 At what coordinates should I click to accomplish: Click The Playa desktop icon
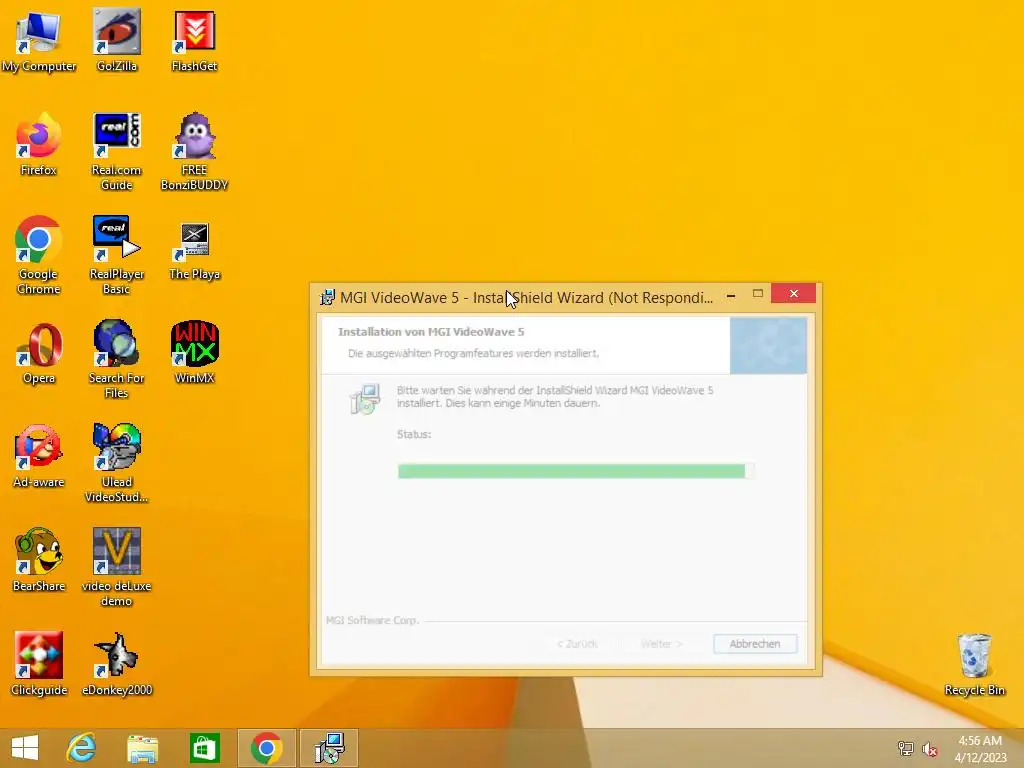[195, 251]
